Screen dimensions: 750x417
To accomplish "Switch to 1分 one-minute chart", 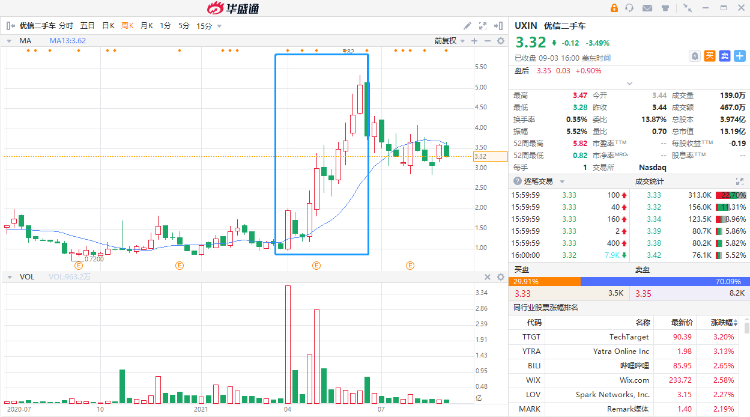I will click(x=165, y=26).
